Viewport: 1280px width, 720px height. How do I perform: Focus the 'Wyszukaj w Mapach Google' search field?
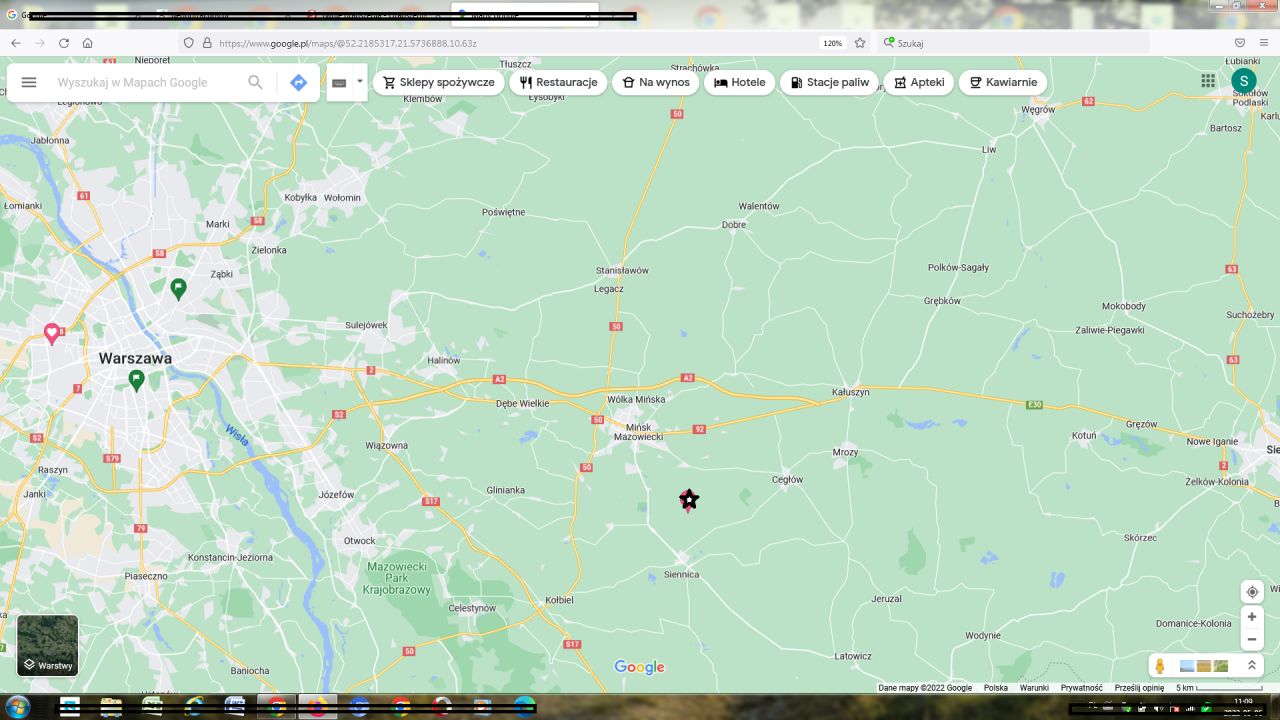tap(145, 82)
